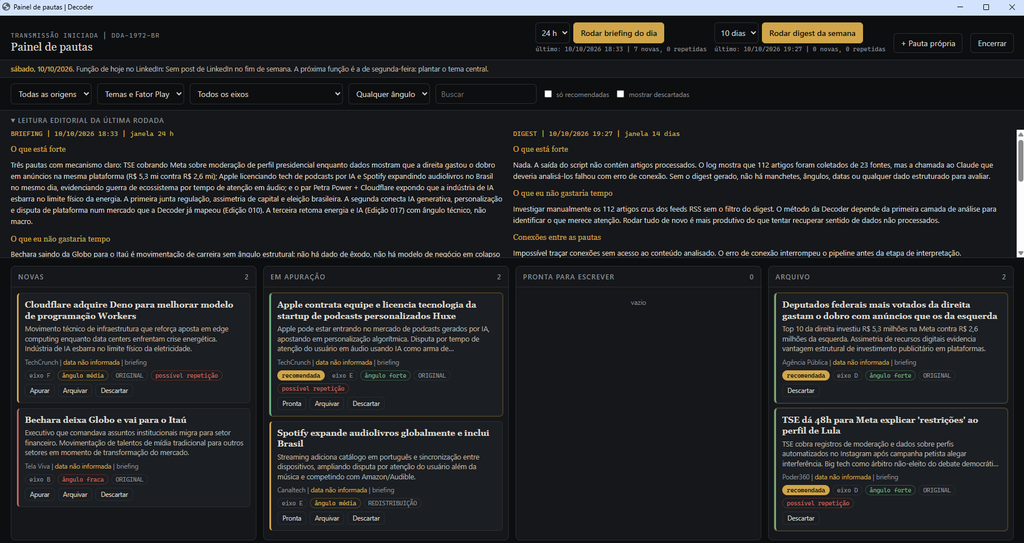The height and width of the screenshot is (543, 1024).
Task: Click the Poder360 source label
Action: [795, 477]
